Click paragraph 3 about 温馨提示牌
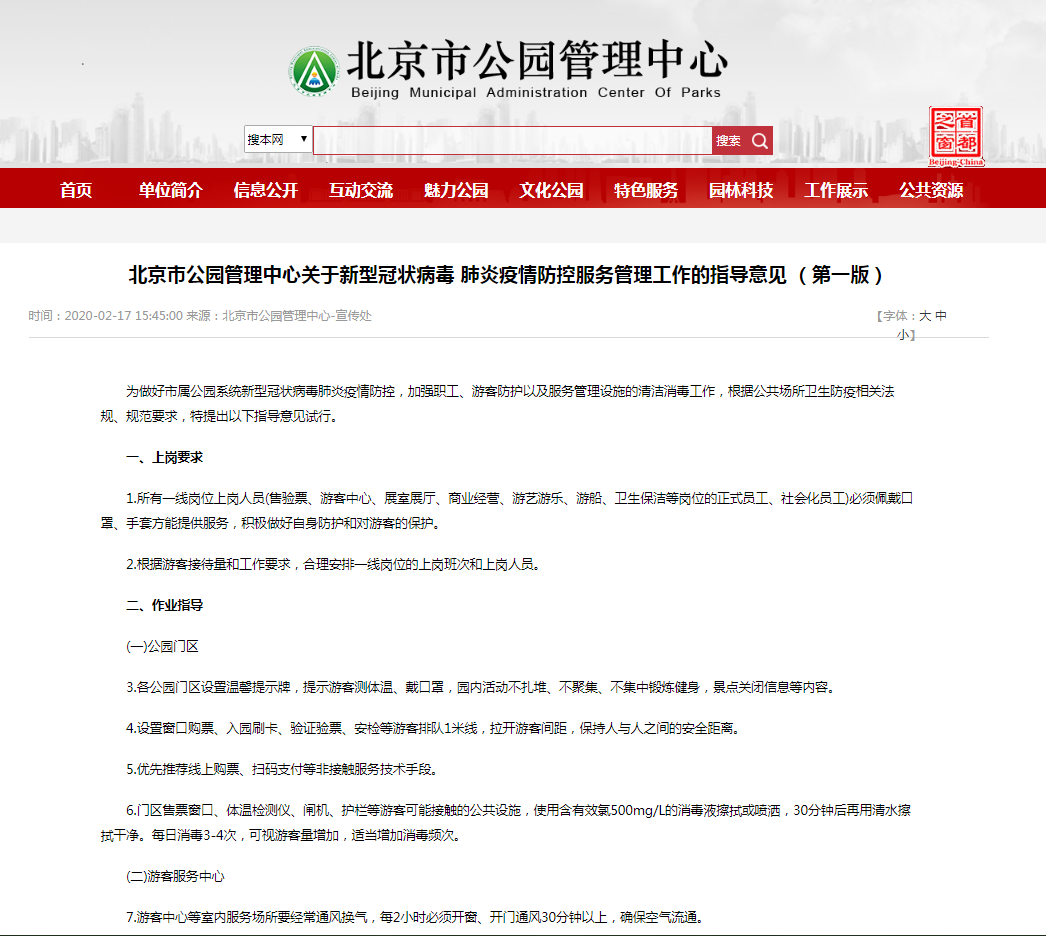 click(x=480, y=687)
